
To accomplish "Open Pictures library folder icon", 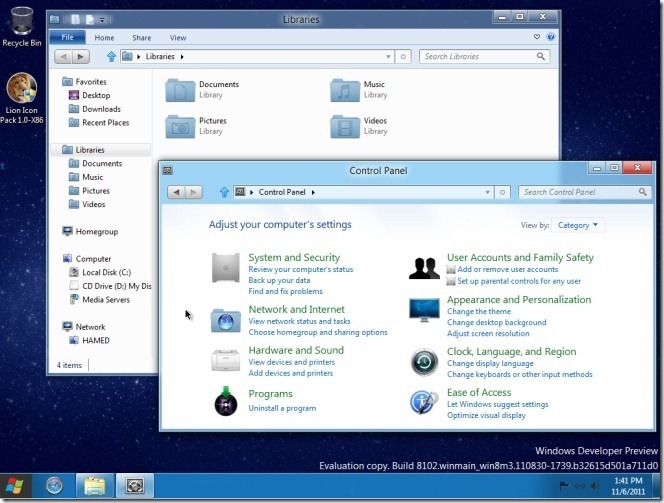I will click(180, 126).
